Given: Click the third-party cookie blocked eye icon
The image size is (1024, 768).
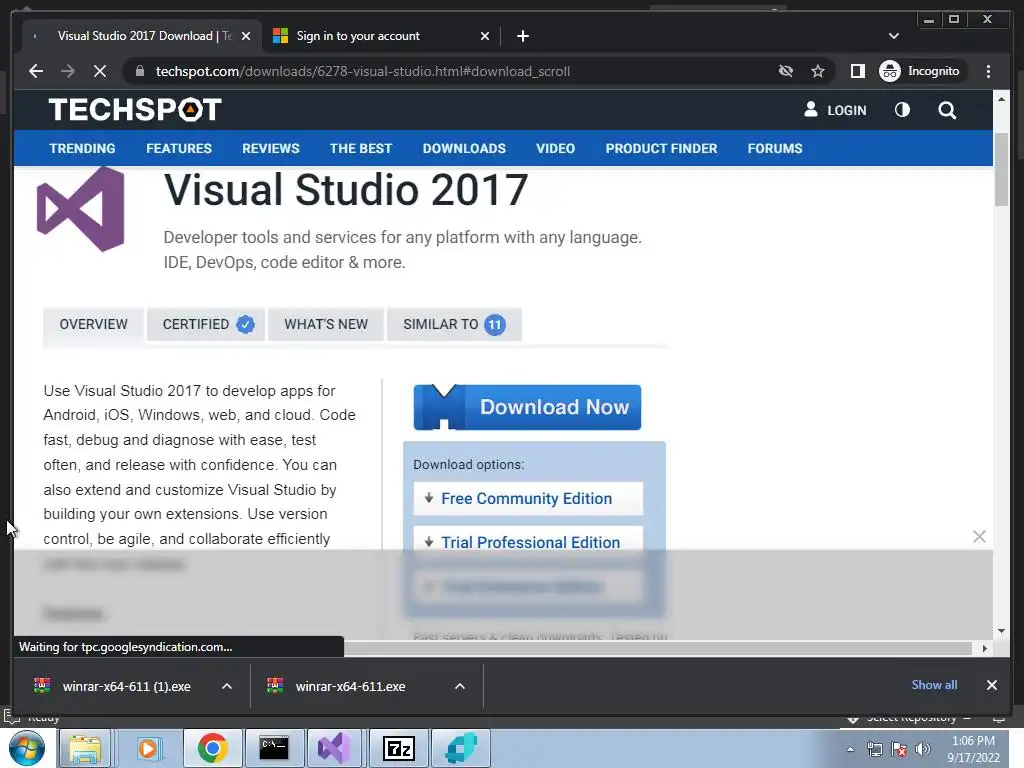Looking at the screenshot, I should (786, 71).
